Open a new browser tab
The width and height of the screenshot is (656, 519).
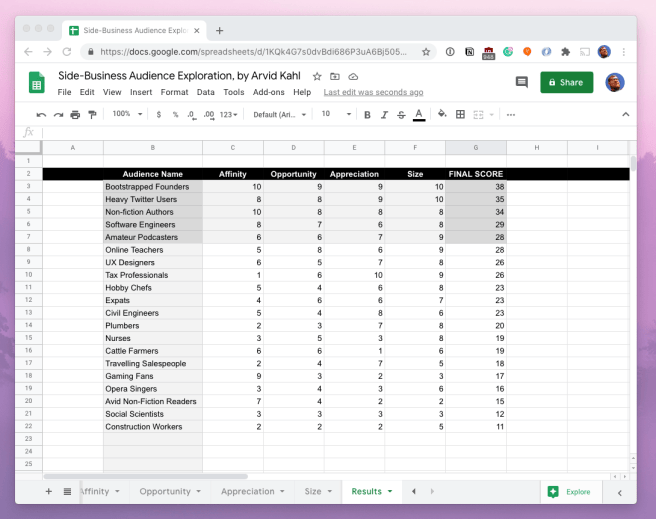(x=220, y=31)
